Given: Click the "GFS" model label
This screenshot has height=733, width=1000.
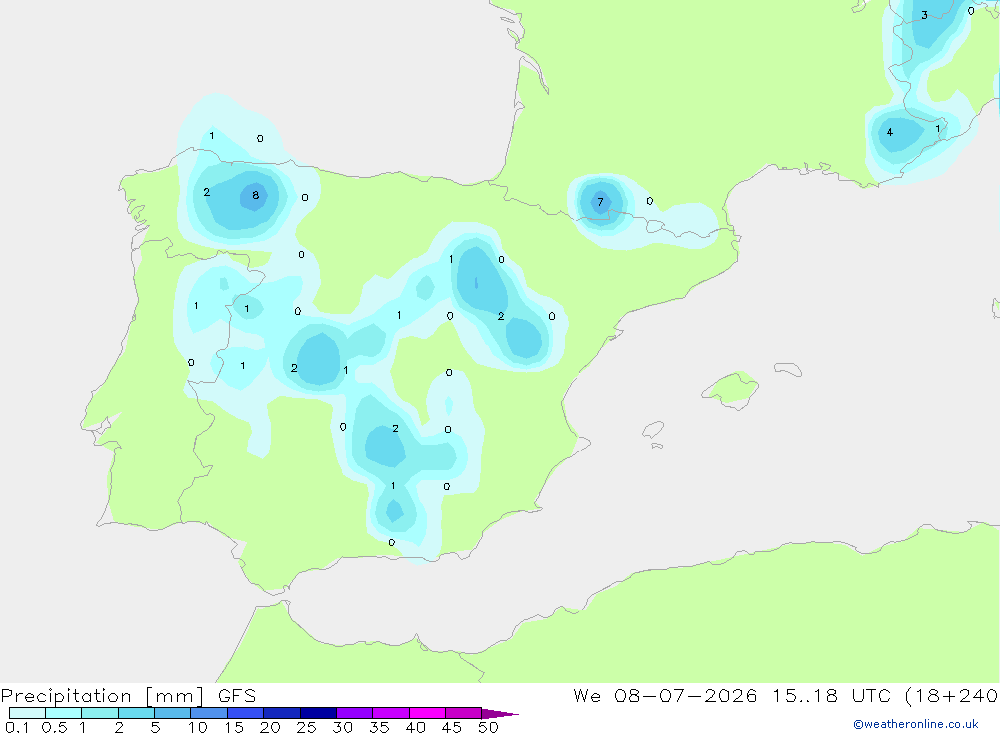Looking at the screenshot, I should pyautogui.click(x=237, y=696).
